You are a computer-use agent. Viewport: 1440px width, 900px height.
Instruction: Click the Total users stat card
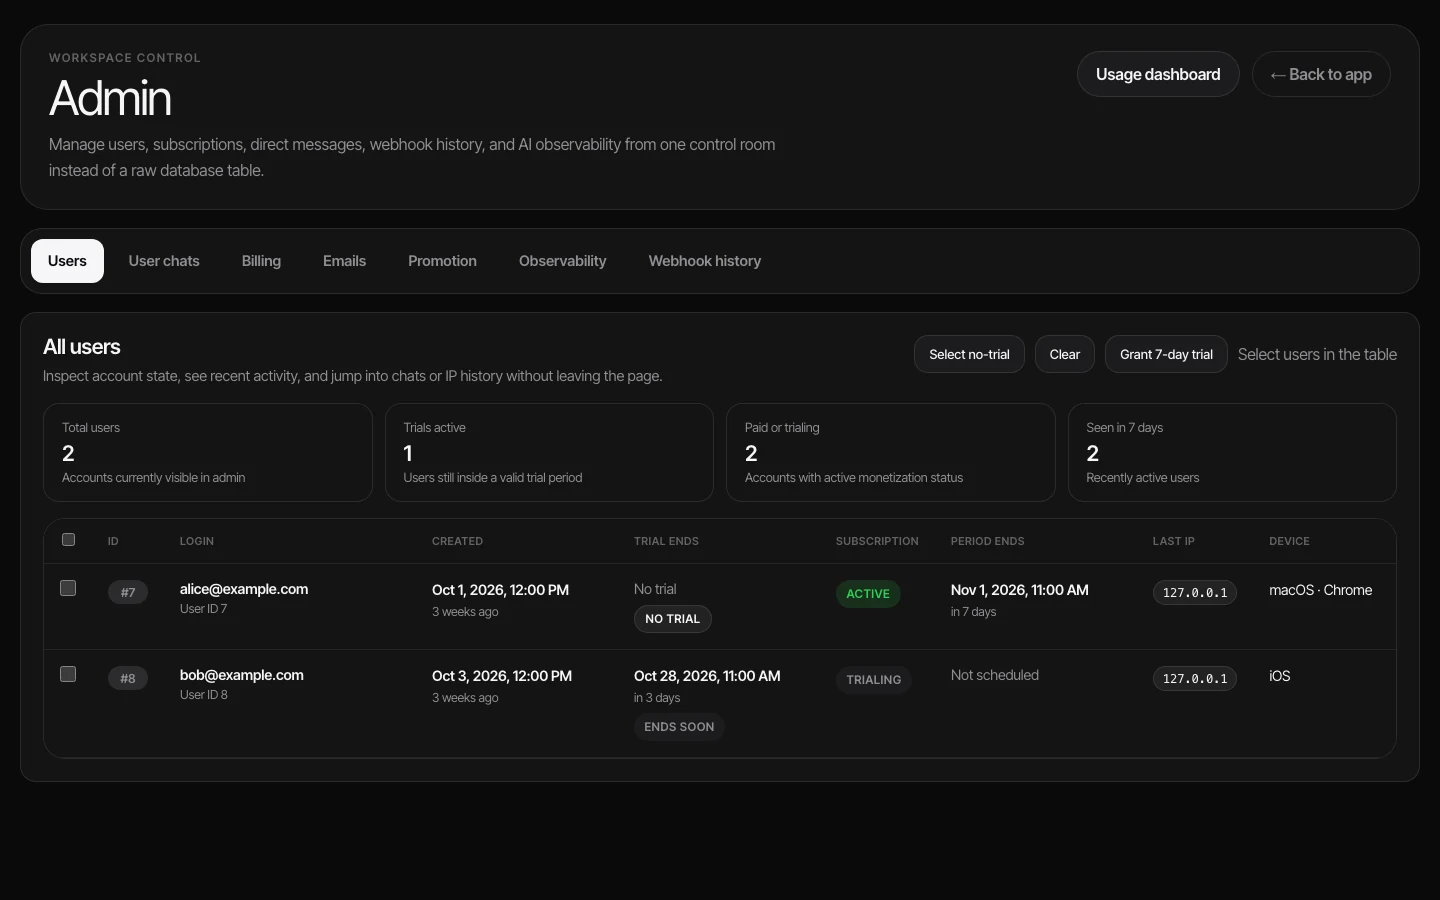coord(208,452)
